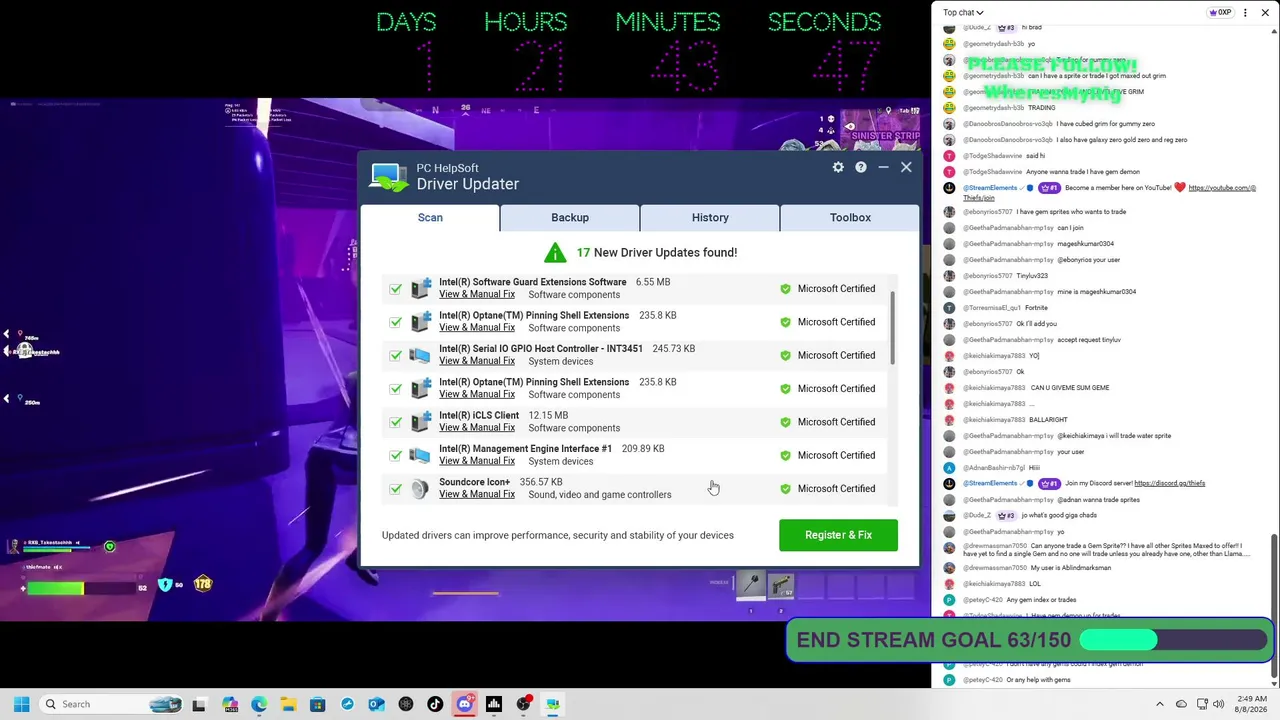Click the device icon for Management Engine Interface #1
The width and height of the screenshot is (1280, 720).
[420, 455]
